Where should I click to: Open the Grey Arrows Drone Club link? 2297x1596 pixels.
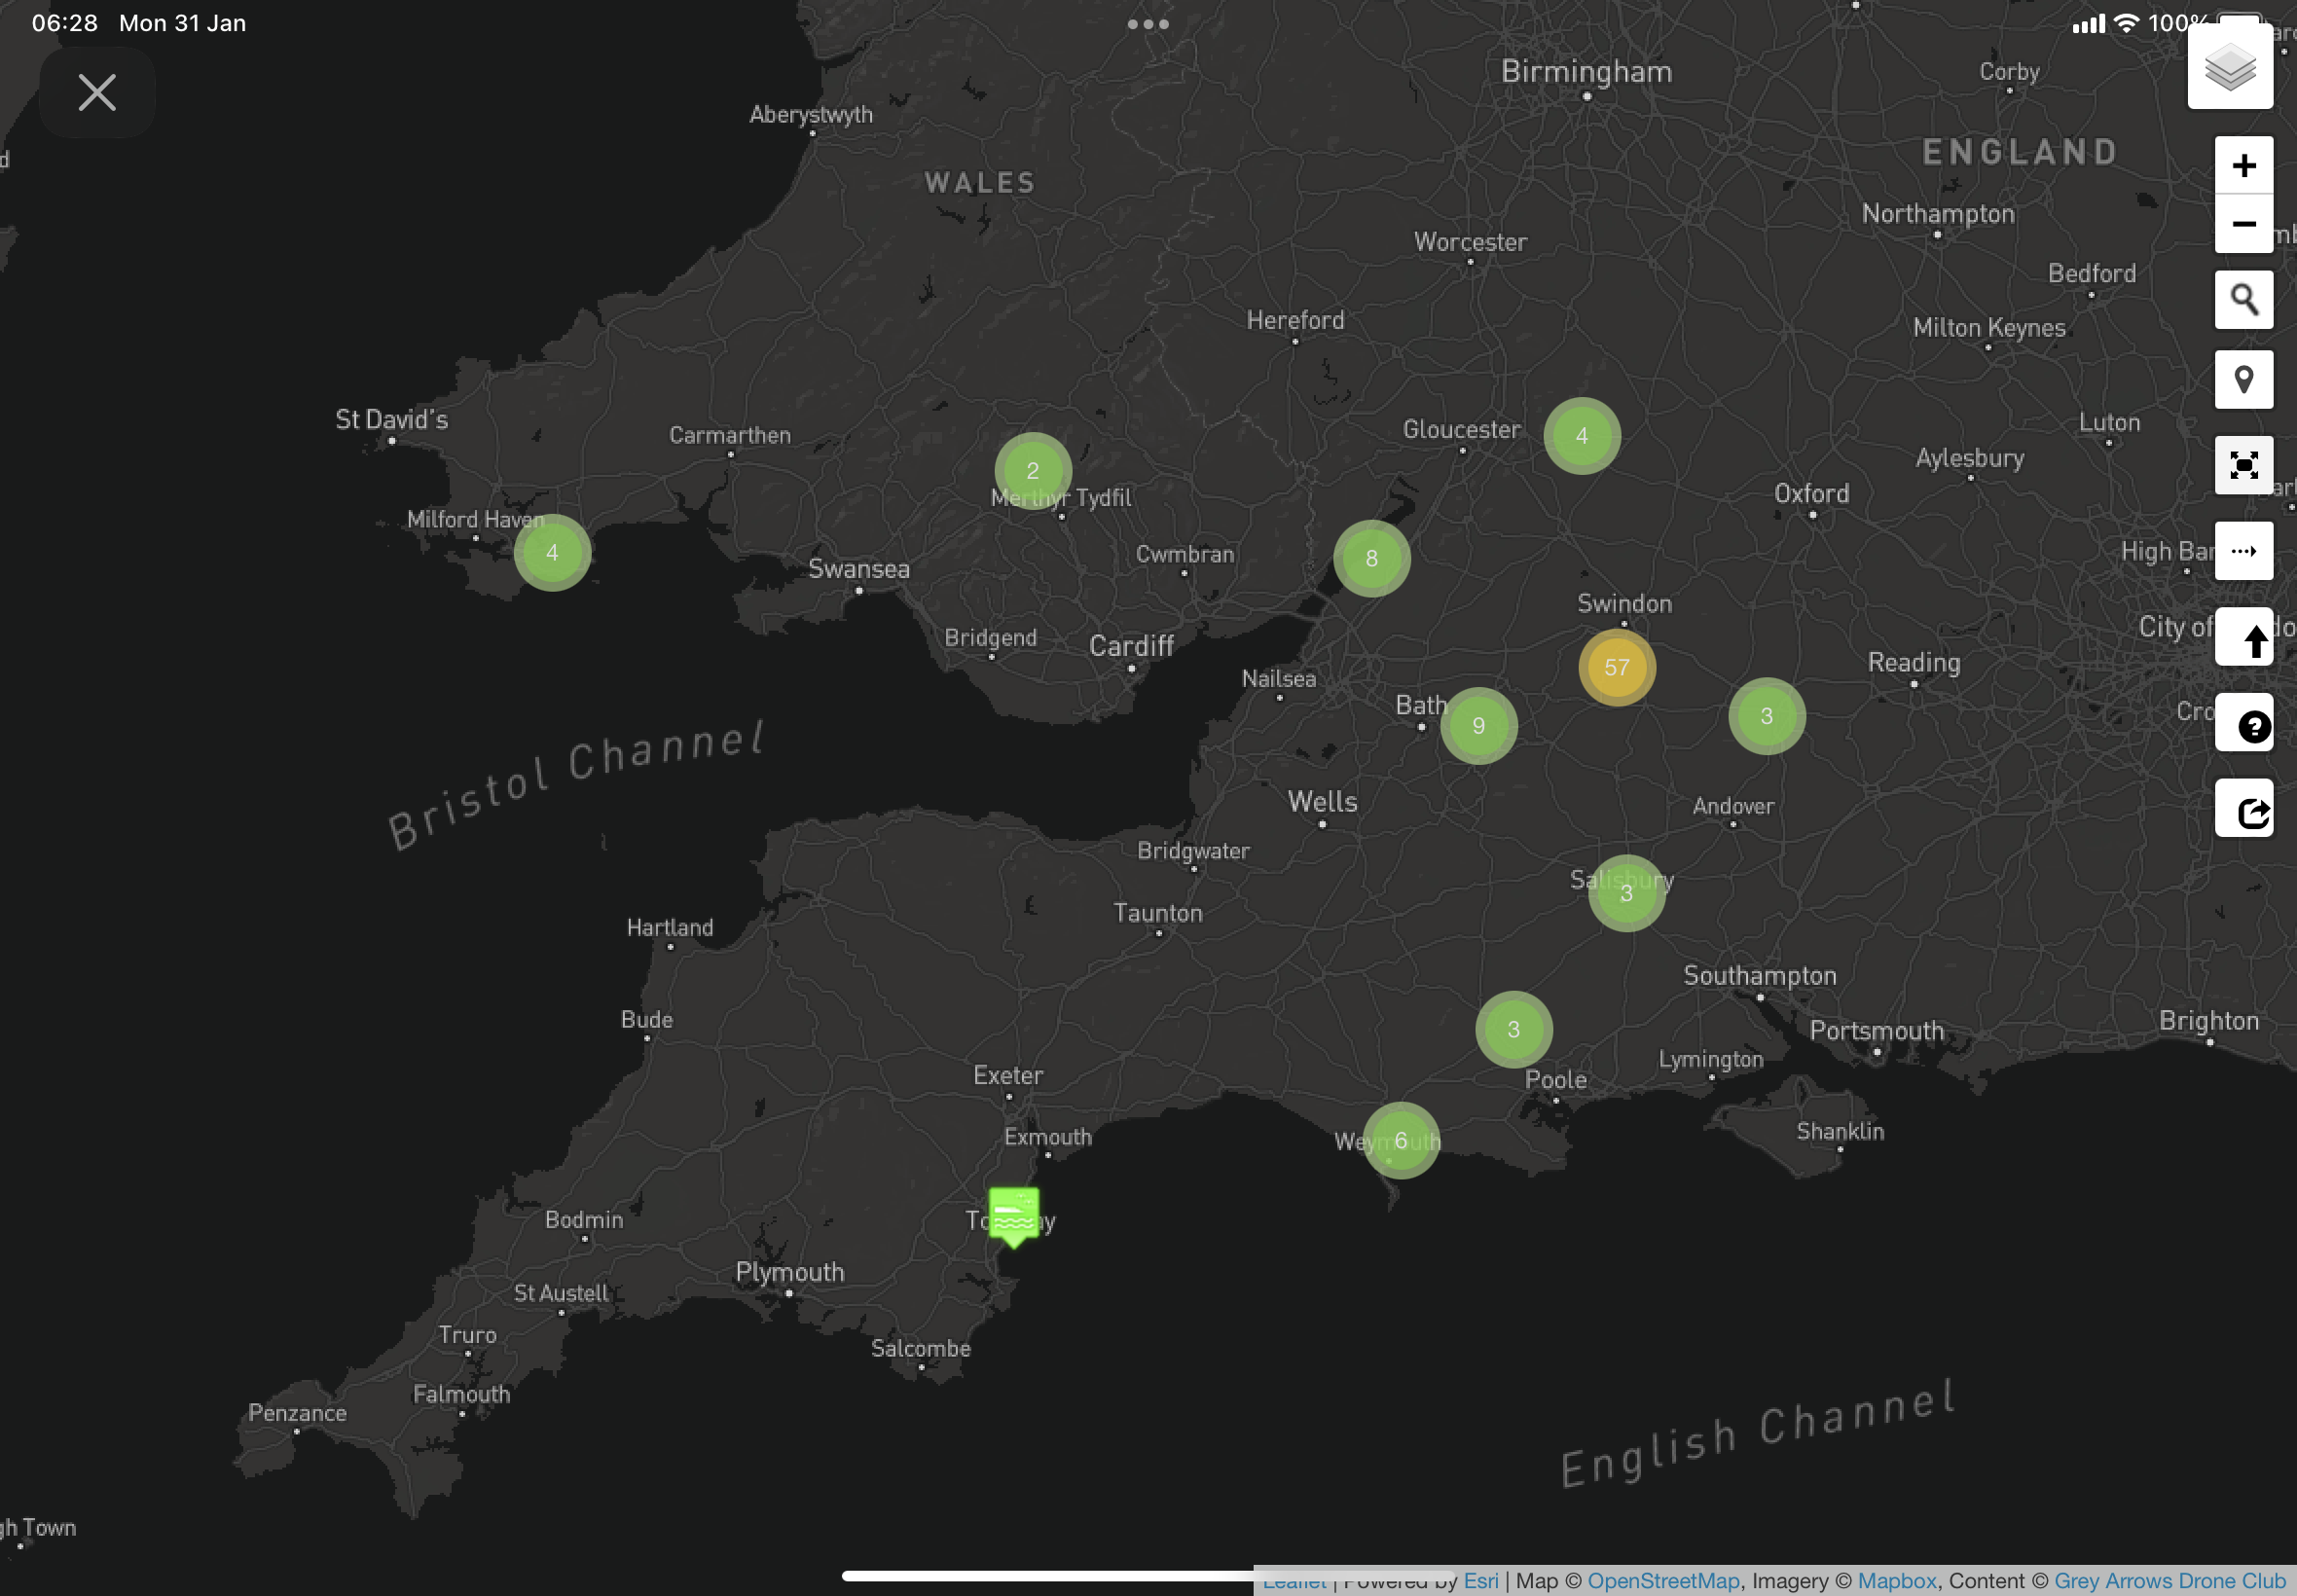point(2169,1581)
